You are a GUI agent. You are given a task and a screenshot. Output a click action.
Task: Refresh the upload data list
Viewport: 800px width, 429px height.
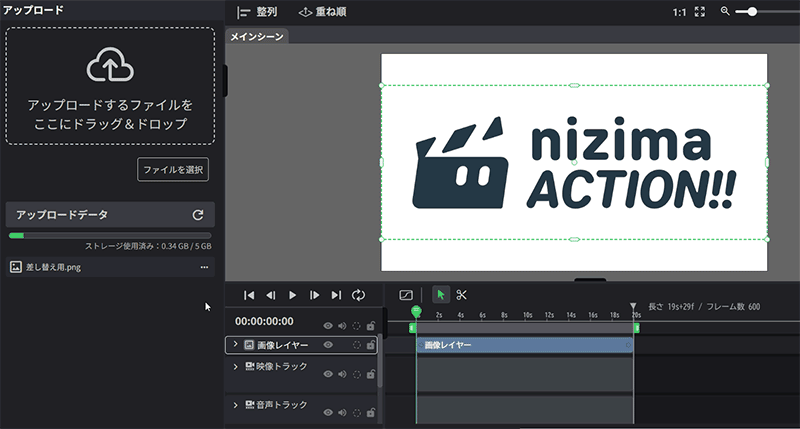(198, 215)
